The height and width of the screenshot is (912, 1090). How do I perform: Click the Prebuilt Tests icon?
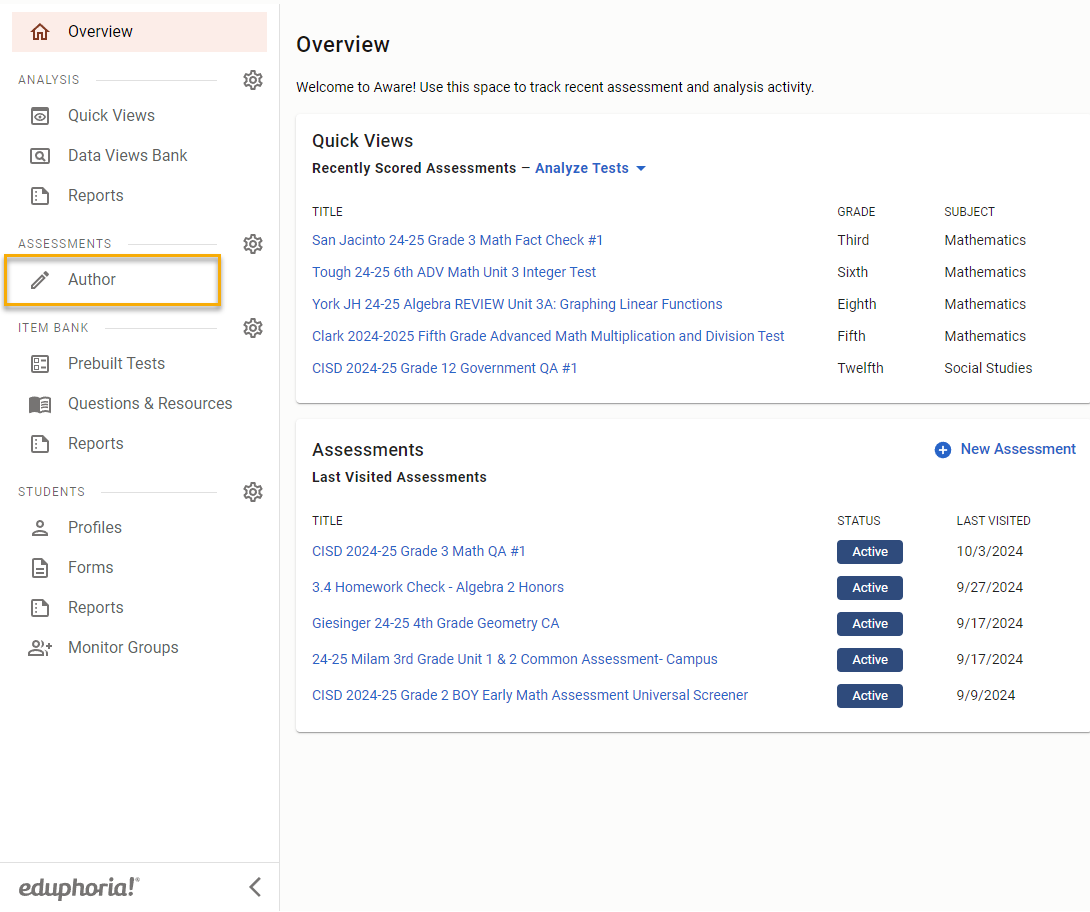pyautogui.click(x=40, y=364)
